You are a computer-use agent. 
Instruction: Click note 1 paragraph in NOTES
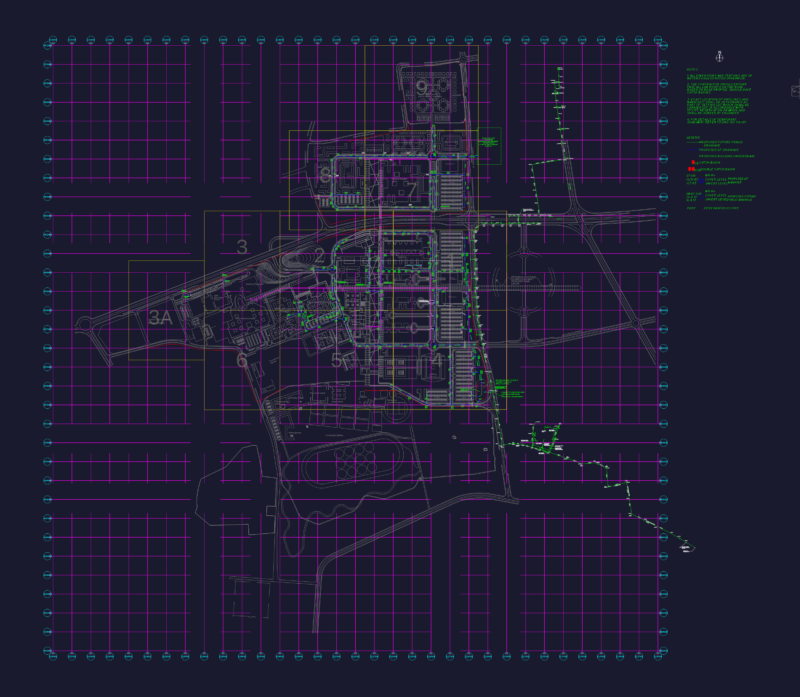click(x=719, y=77)
